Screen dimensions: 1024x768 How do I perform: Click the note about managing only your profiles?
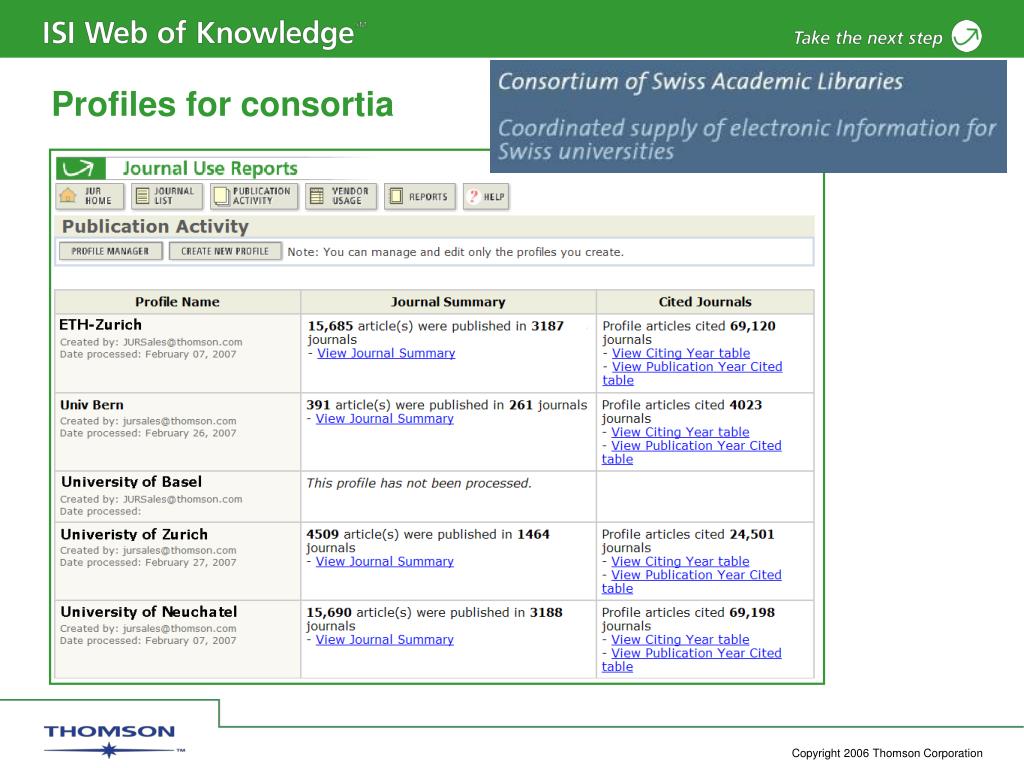tap(455, 252)
